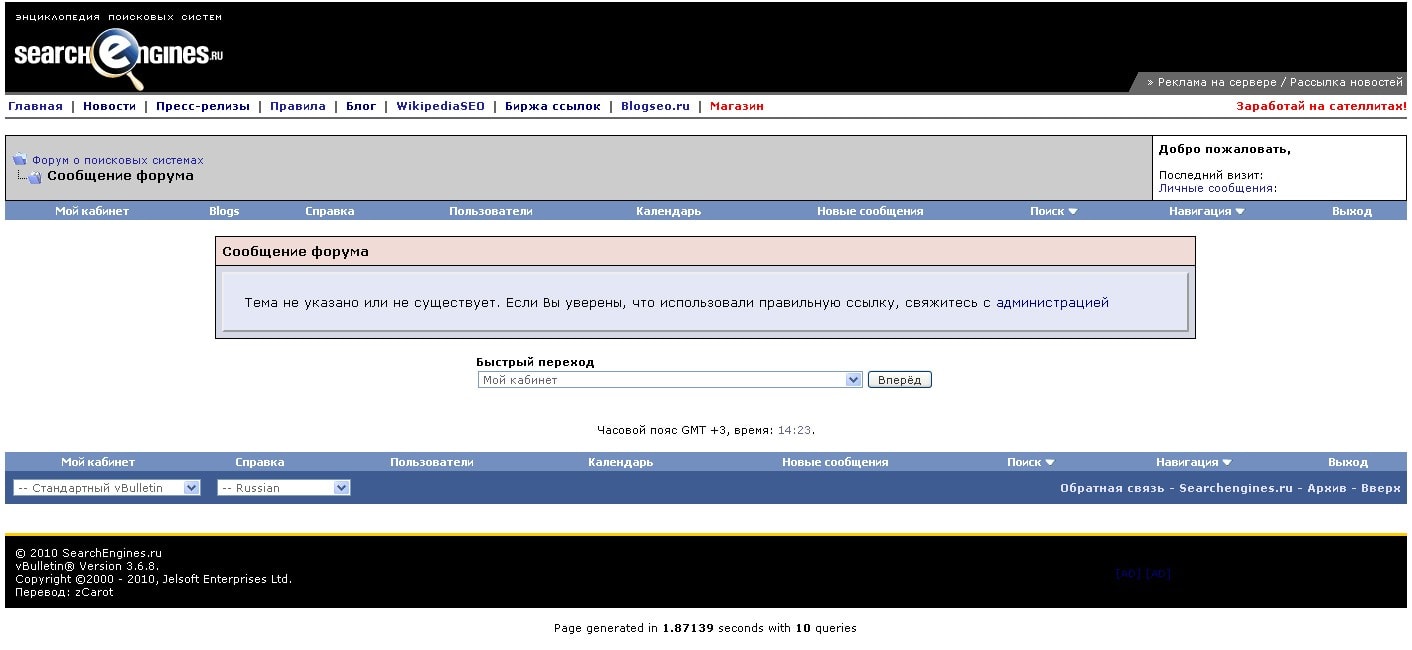
Task: Open Календарь in the bottom navbar
Action: (621, 462)
